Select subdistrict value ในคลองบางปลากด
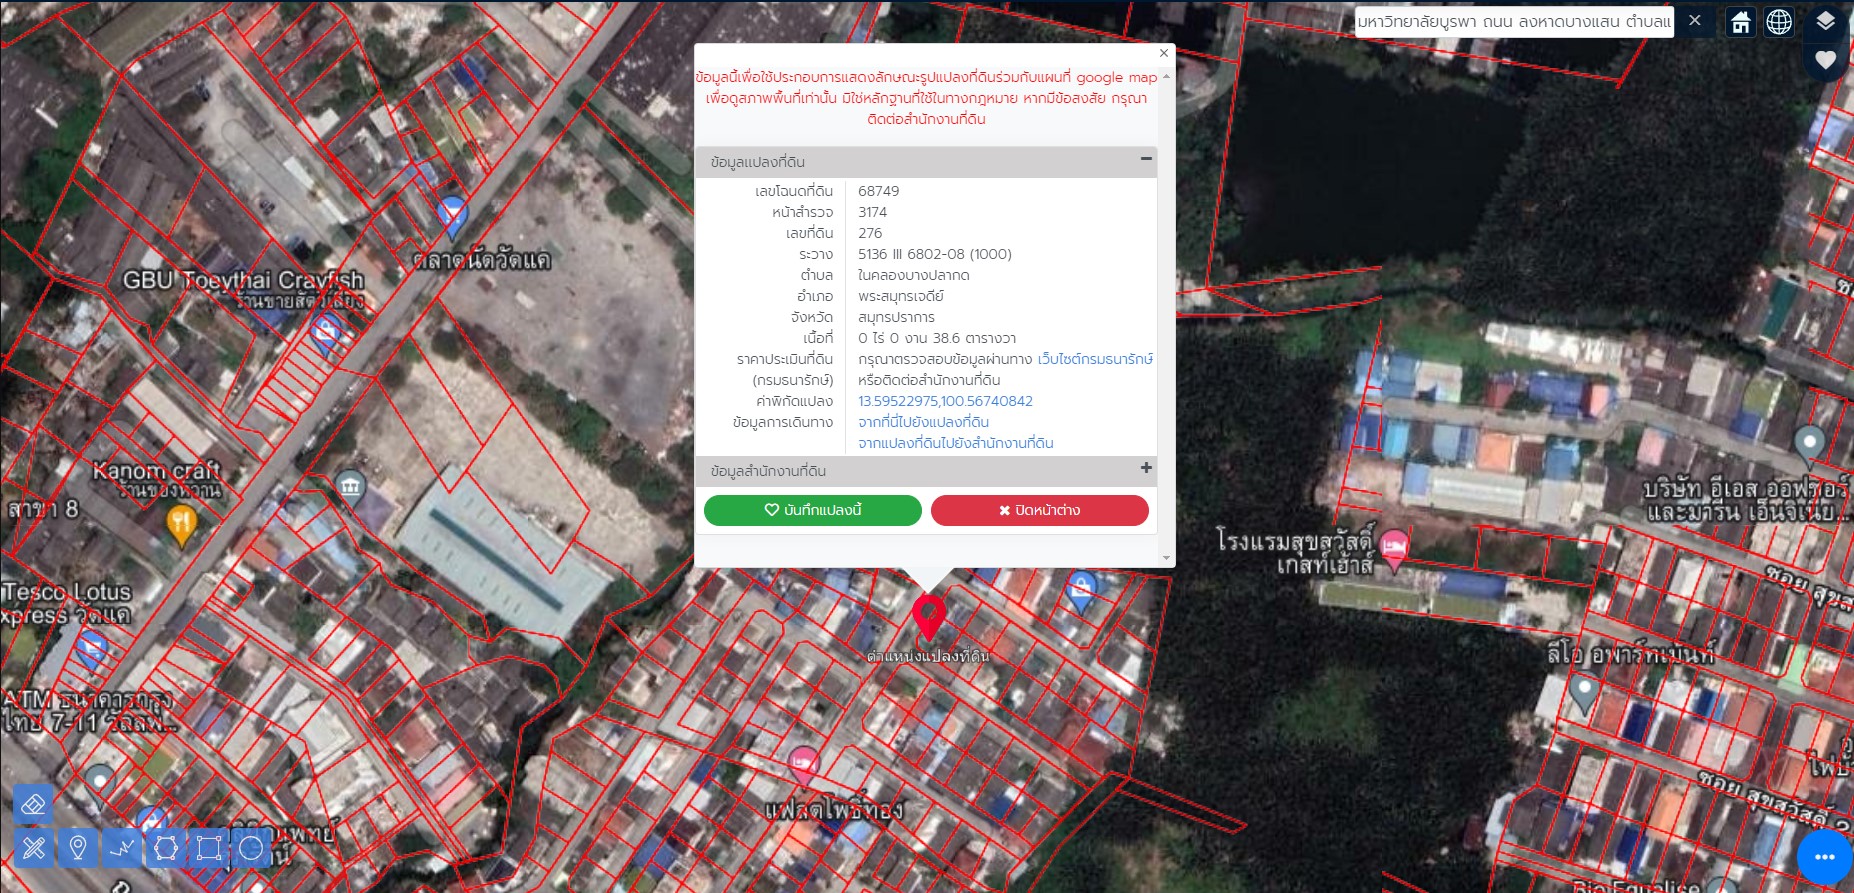The image size is (1854, 893). click(914, 275)
